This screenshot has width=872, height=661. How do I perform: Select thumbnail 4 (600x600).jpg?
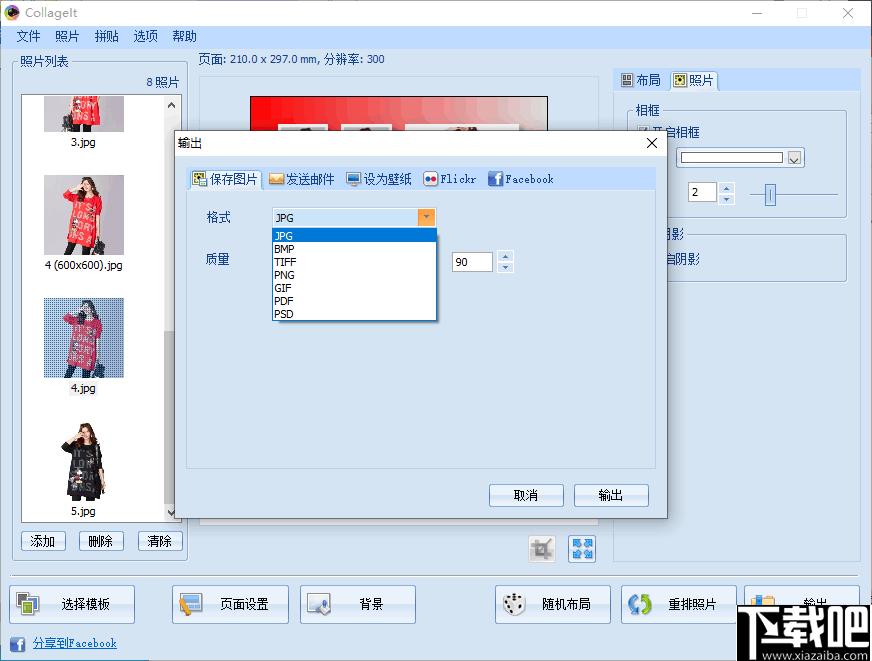pos(84,215)
